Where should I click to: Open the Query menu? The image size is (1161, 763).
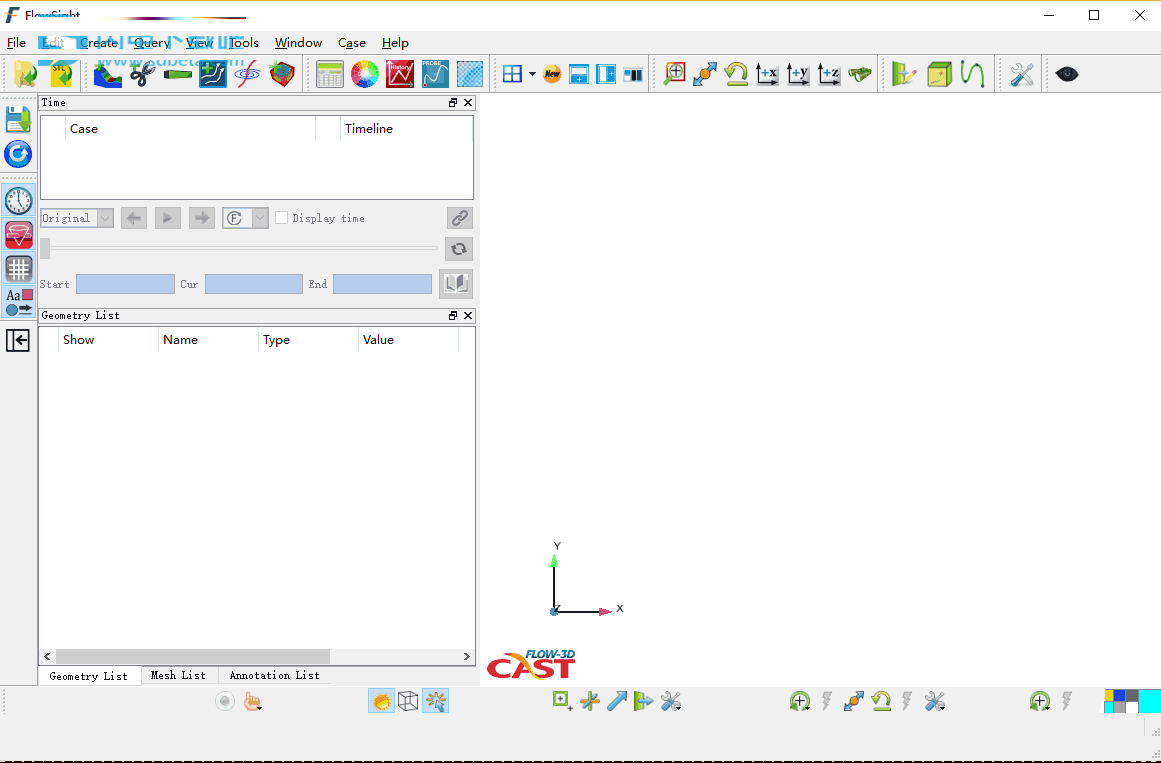pos(152,43)
